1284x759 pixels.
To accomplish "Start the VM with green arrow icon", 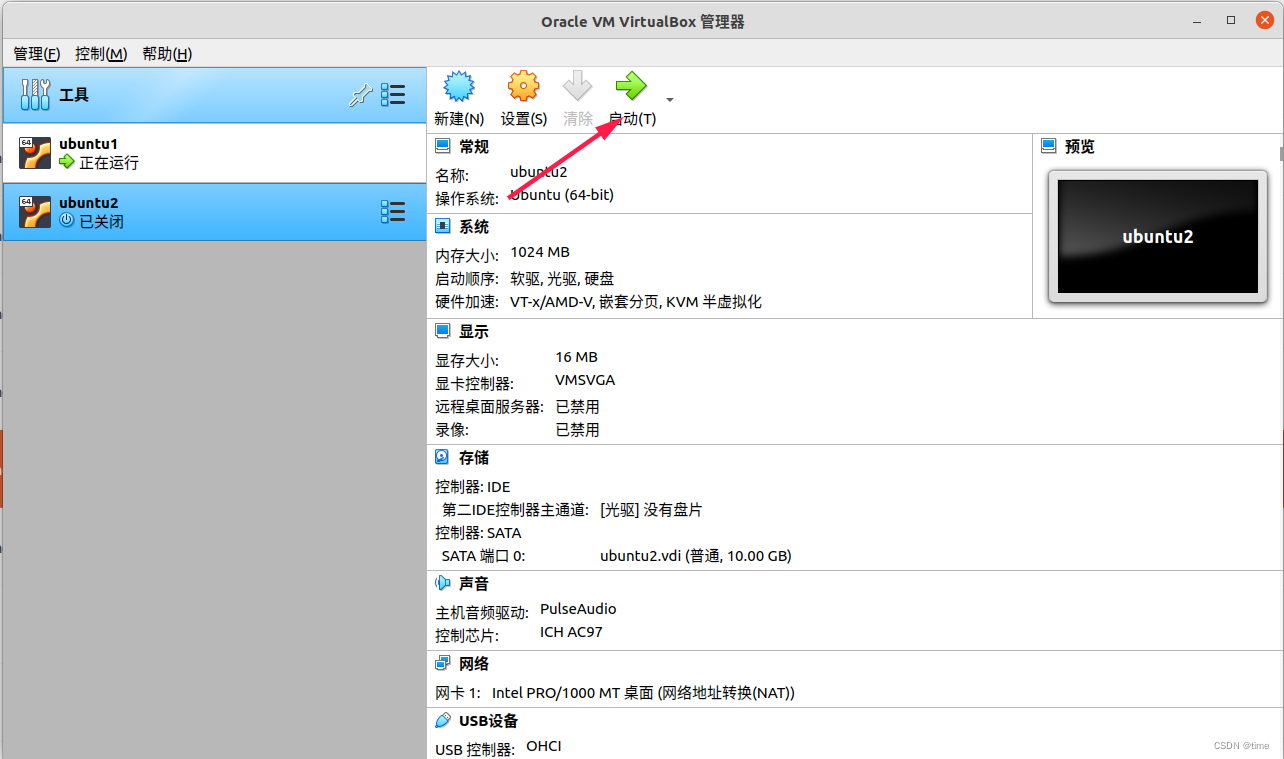I will [x=632, y=87].
